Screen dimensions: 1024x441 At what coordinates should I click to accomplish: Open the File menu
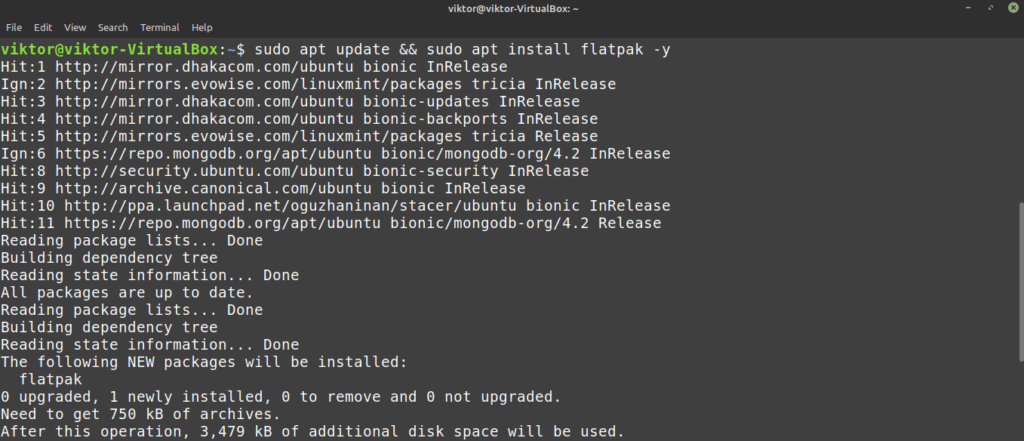[15, 27]
